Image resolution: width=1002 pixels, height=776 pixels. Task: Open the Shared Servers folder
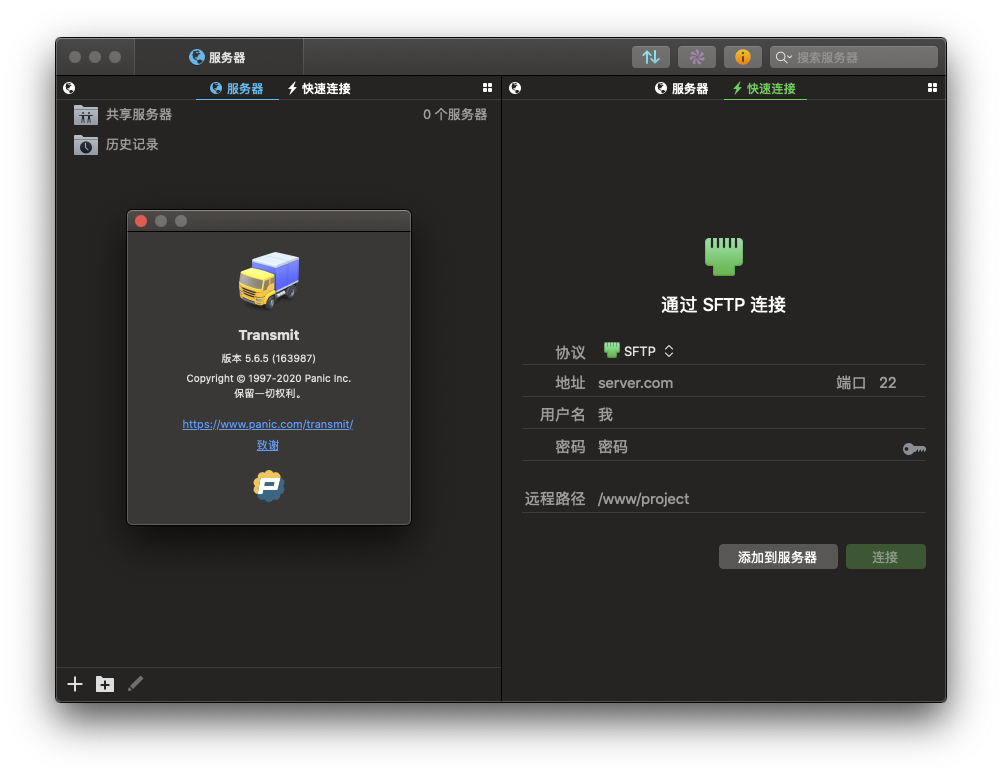pos(279,114)
